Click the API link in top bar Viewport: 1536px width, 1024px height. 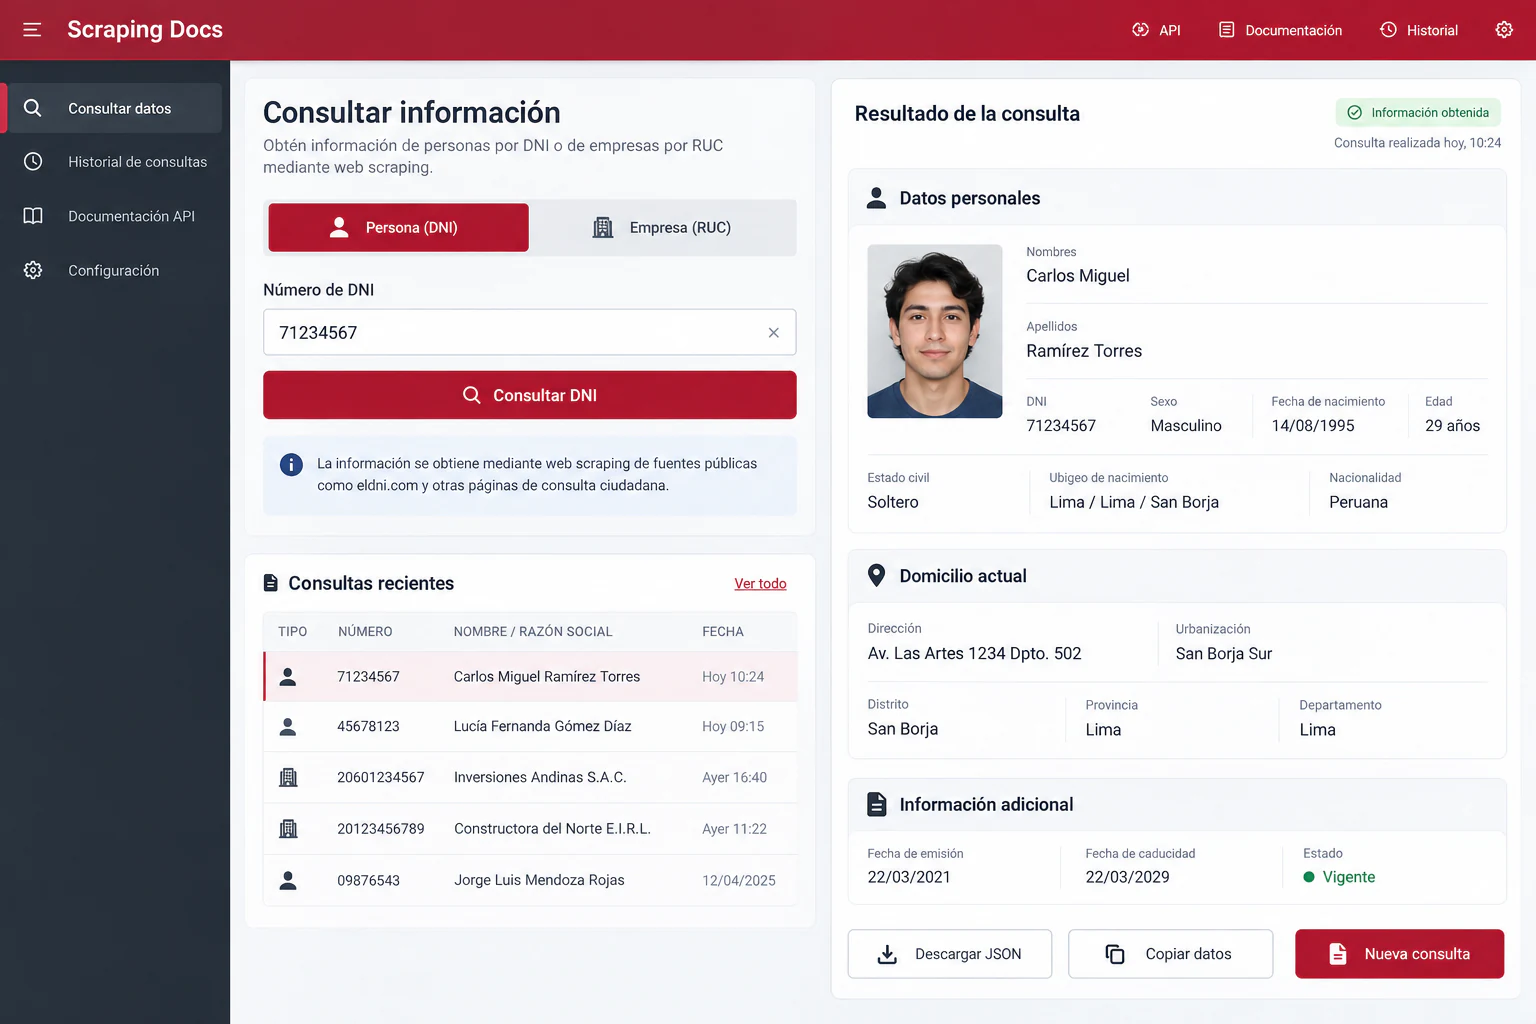[x=1156, y=30]
